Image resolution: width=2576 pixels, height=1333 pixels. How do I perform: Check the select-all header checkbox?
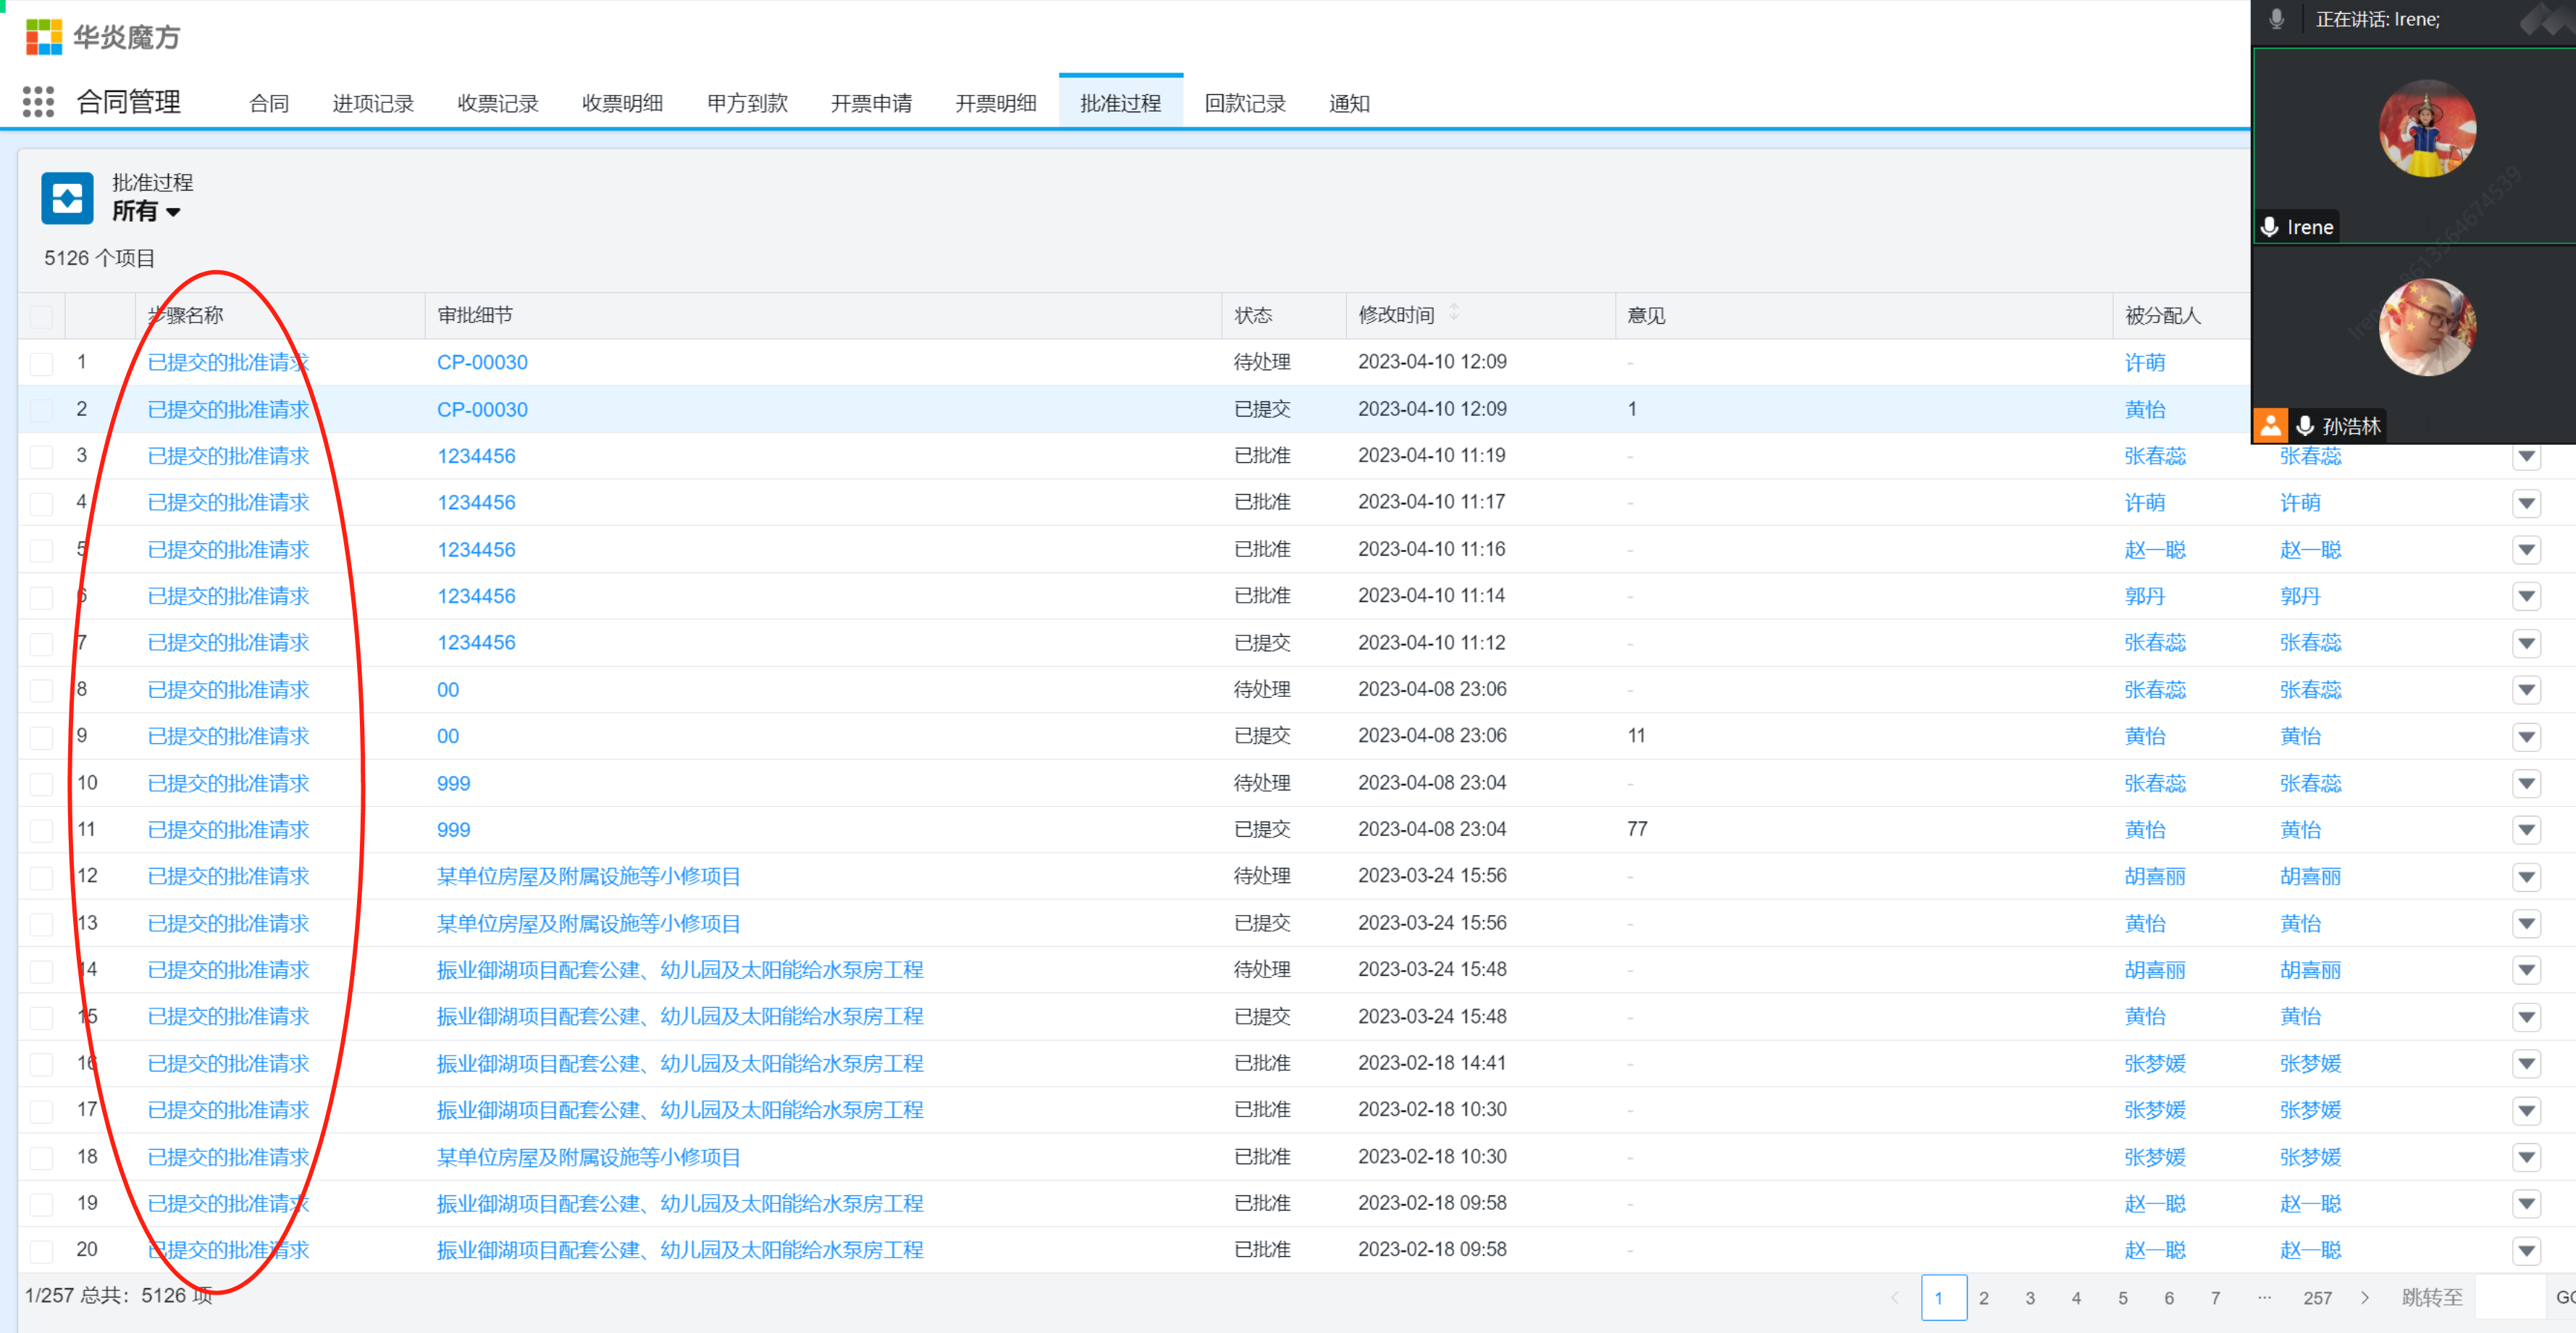pyautogui.click(x=41, y=316)
